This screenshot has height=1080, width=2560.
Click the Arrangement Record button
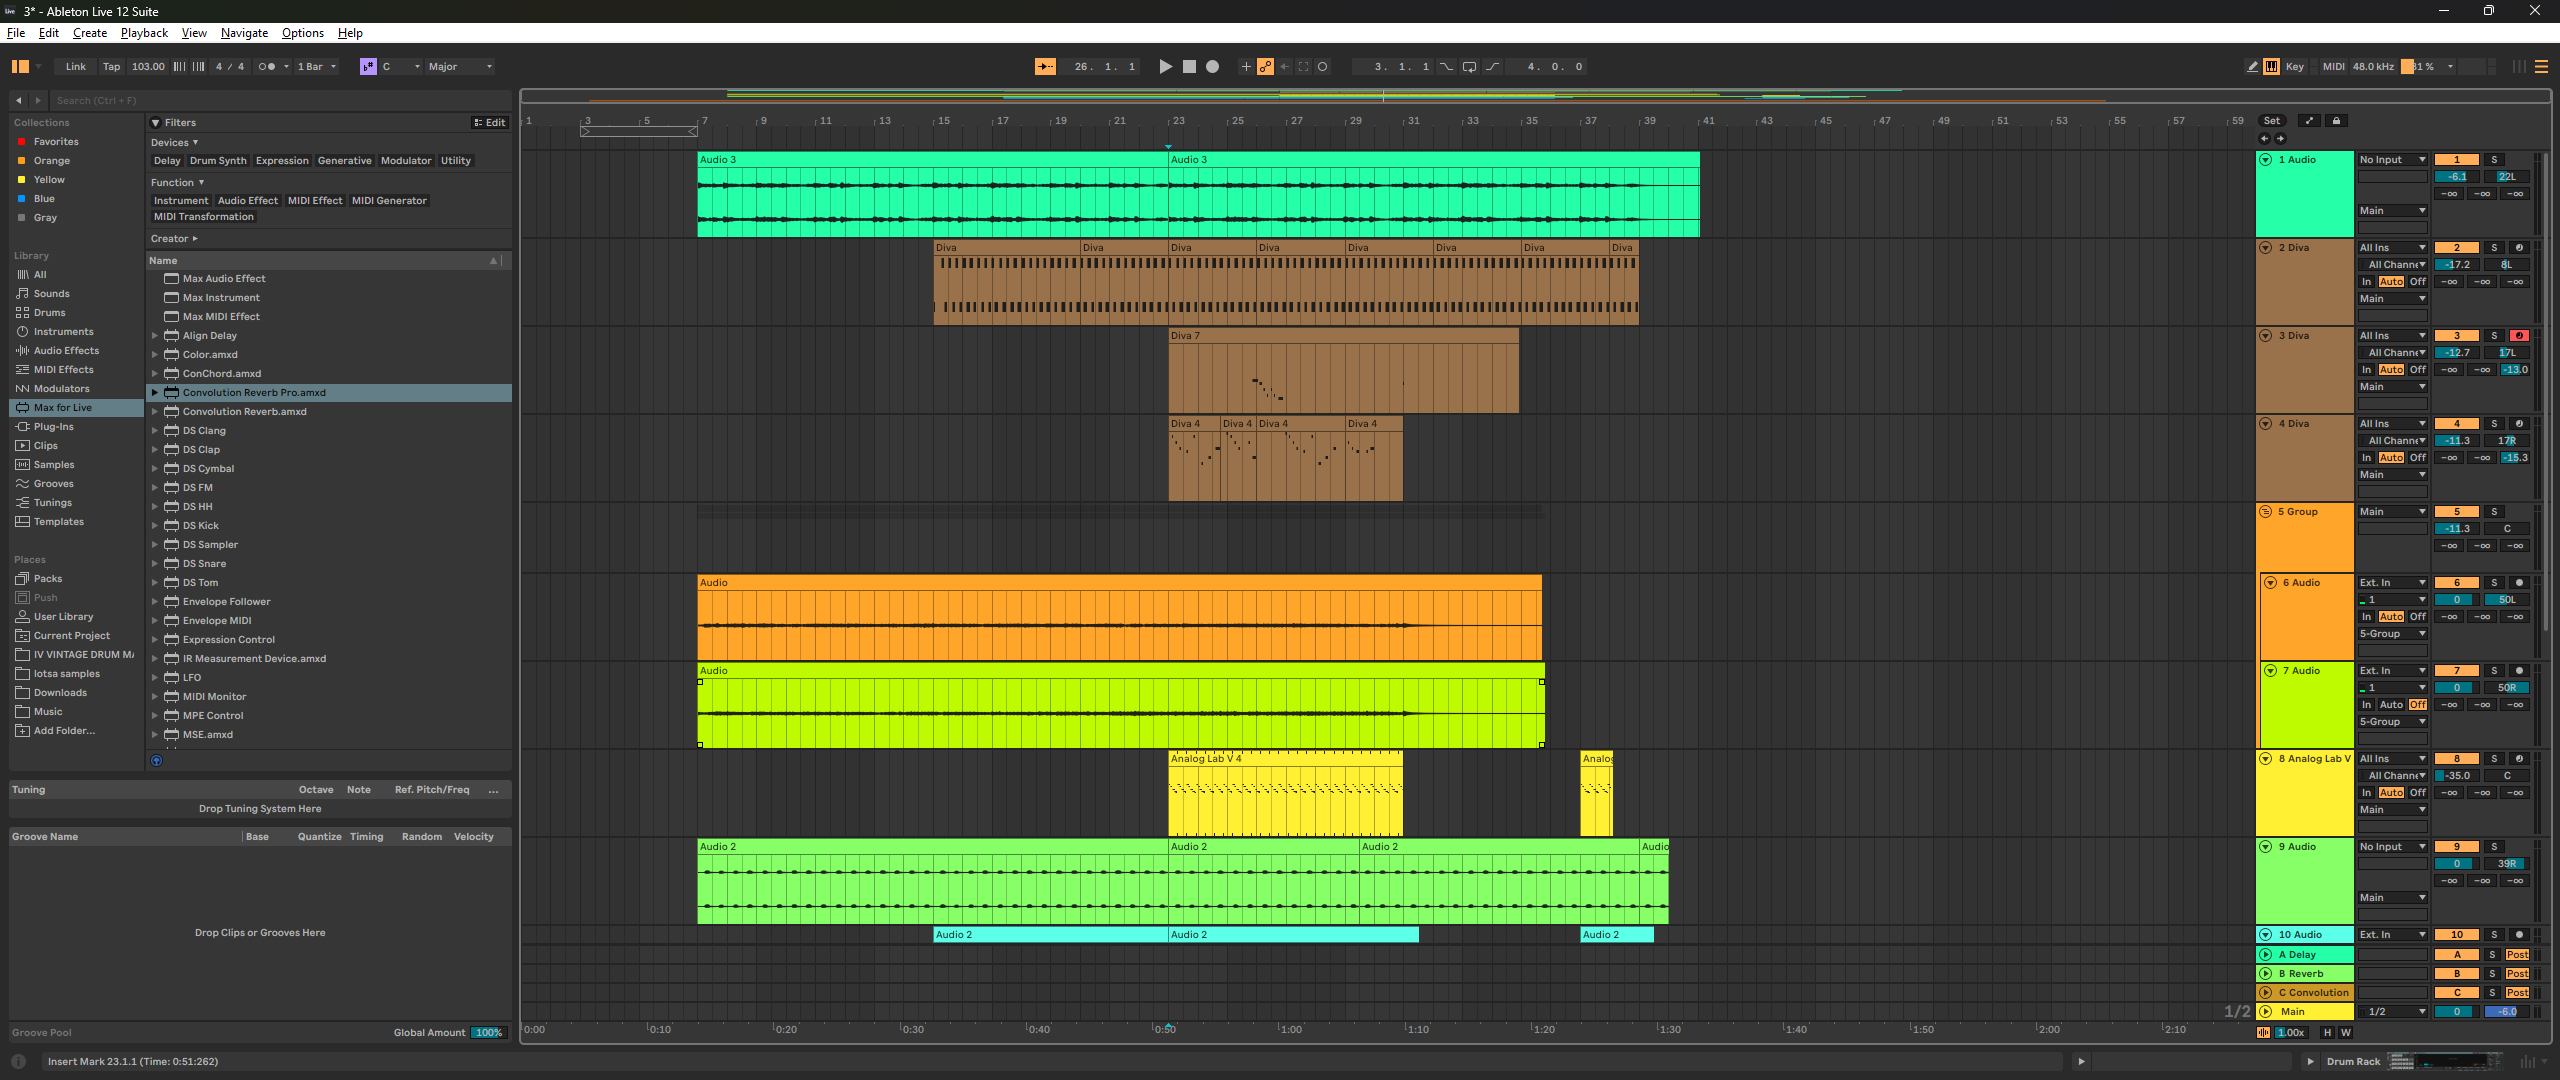[1212, 67]
